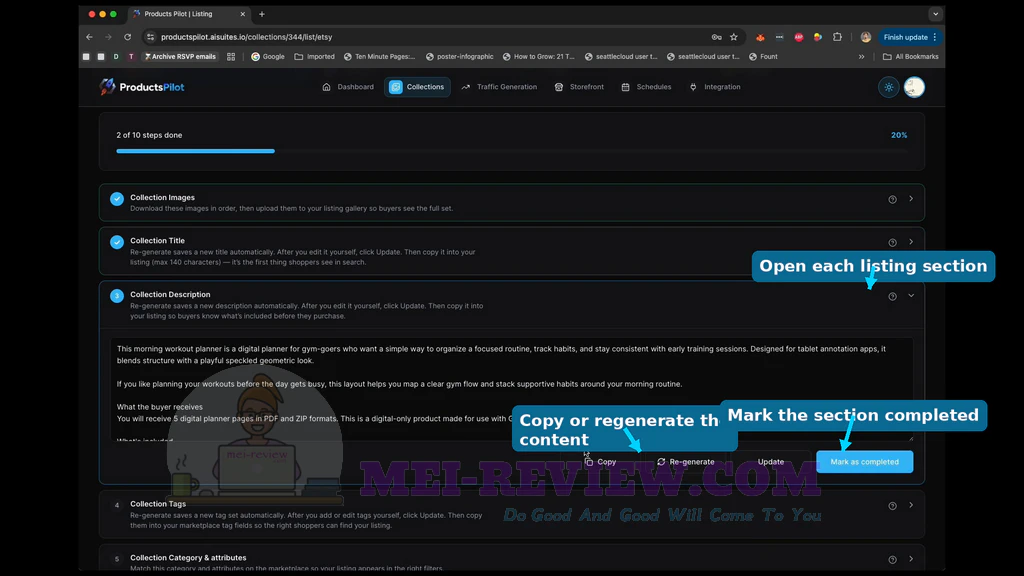Copy the collection description
The height and width of the screenshot is (576, 1024).
[x=600, y=462]
